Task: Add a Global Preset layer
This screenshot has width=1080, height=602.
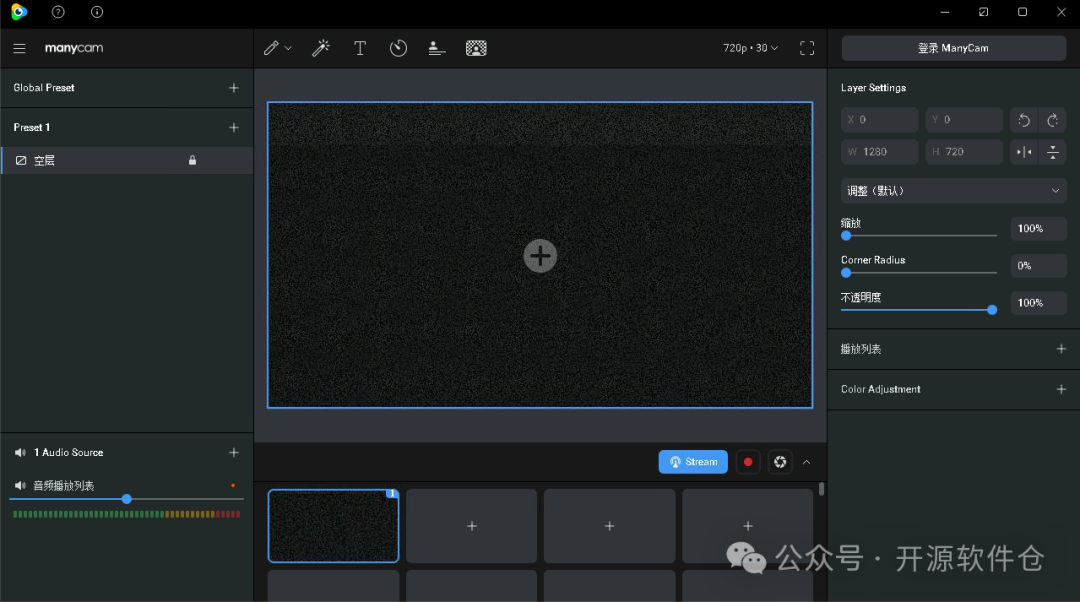Action: 233,87
